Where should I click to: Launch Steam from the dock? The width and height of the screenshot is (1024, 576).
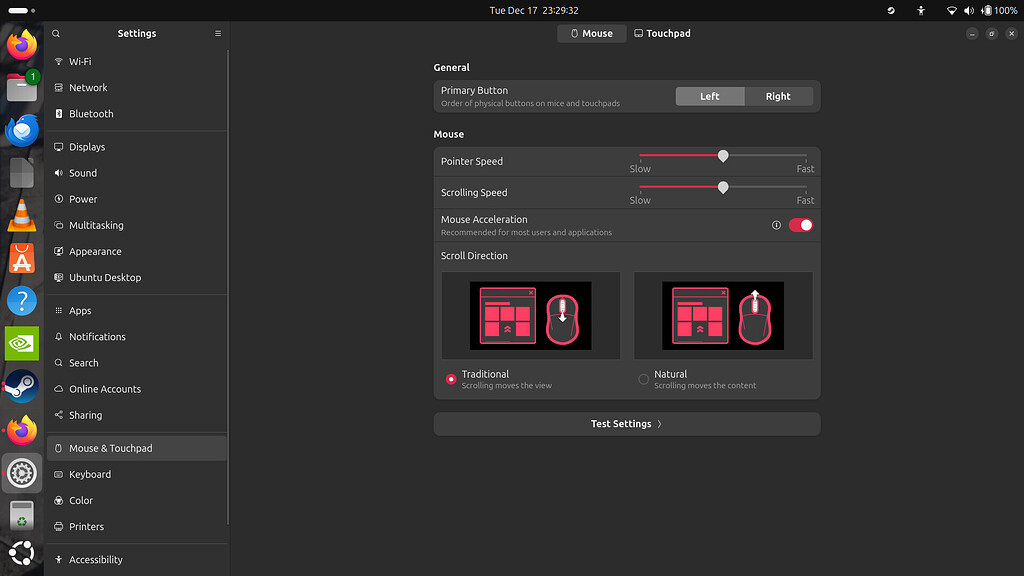pyautogui.click(x=21, y=385)
